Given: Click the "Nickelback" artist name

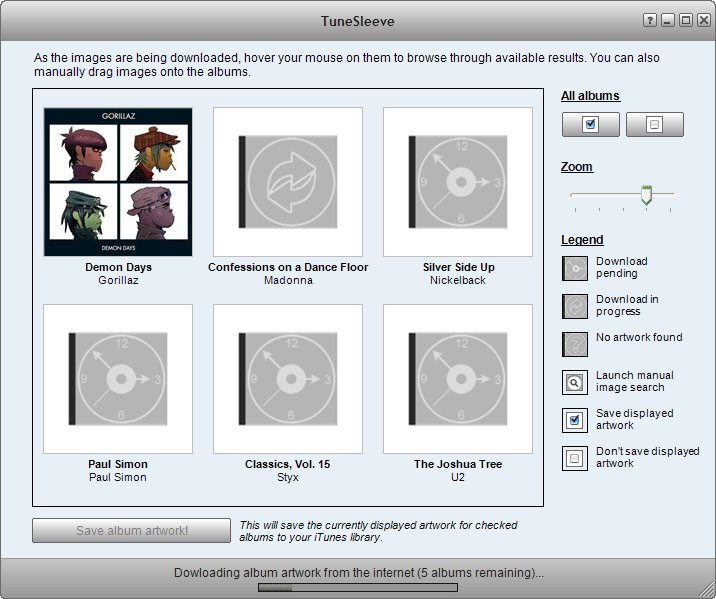Looking at the screenshot, I should [x=458, y=280].
